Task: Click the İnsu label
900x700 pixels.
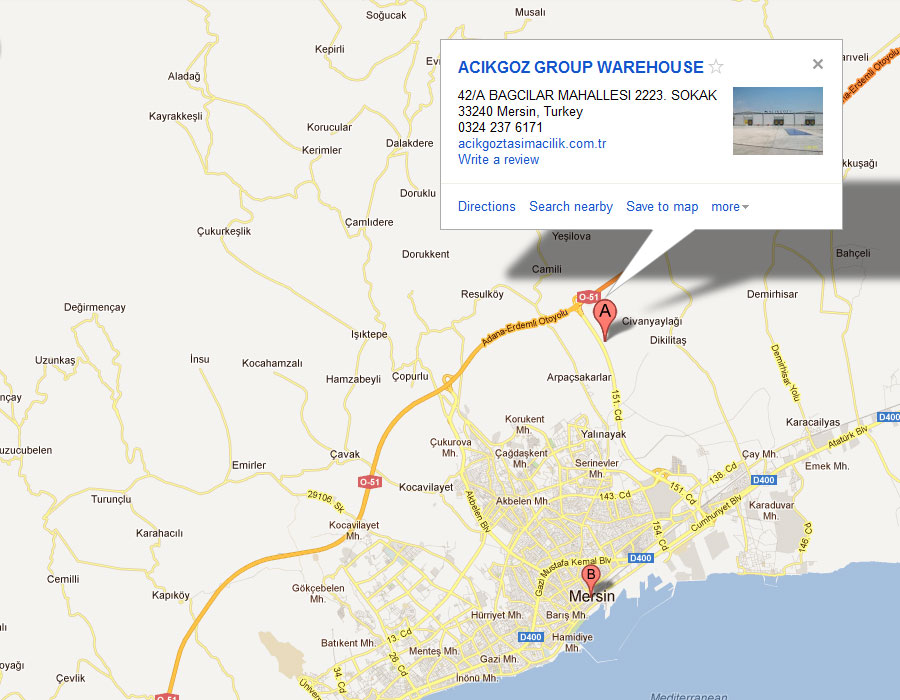Action: click(x=200, y=359)
